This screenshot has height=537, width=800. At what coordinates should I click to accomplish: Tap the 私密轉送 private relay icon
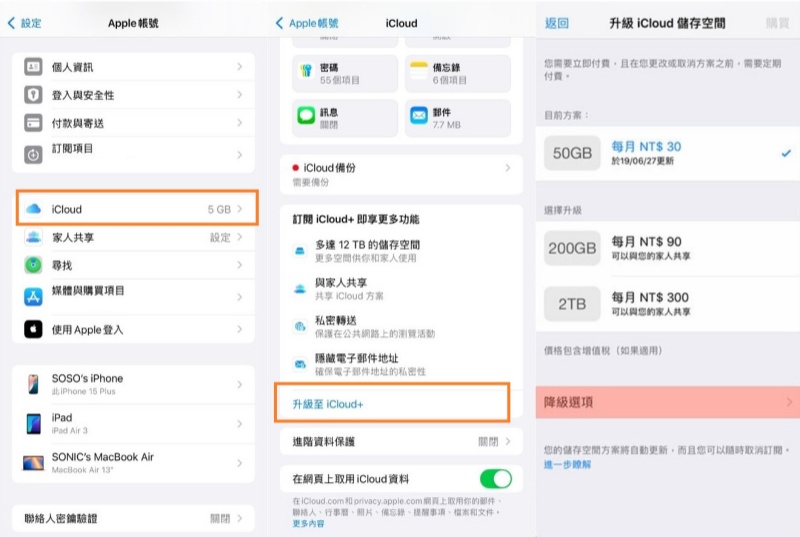tap(300, 326)
